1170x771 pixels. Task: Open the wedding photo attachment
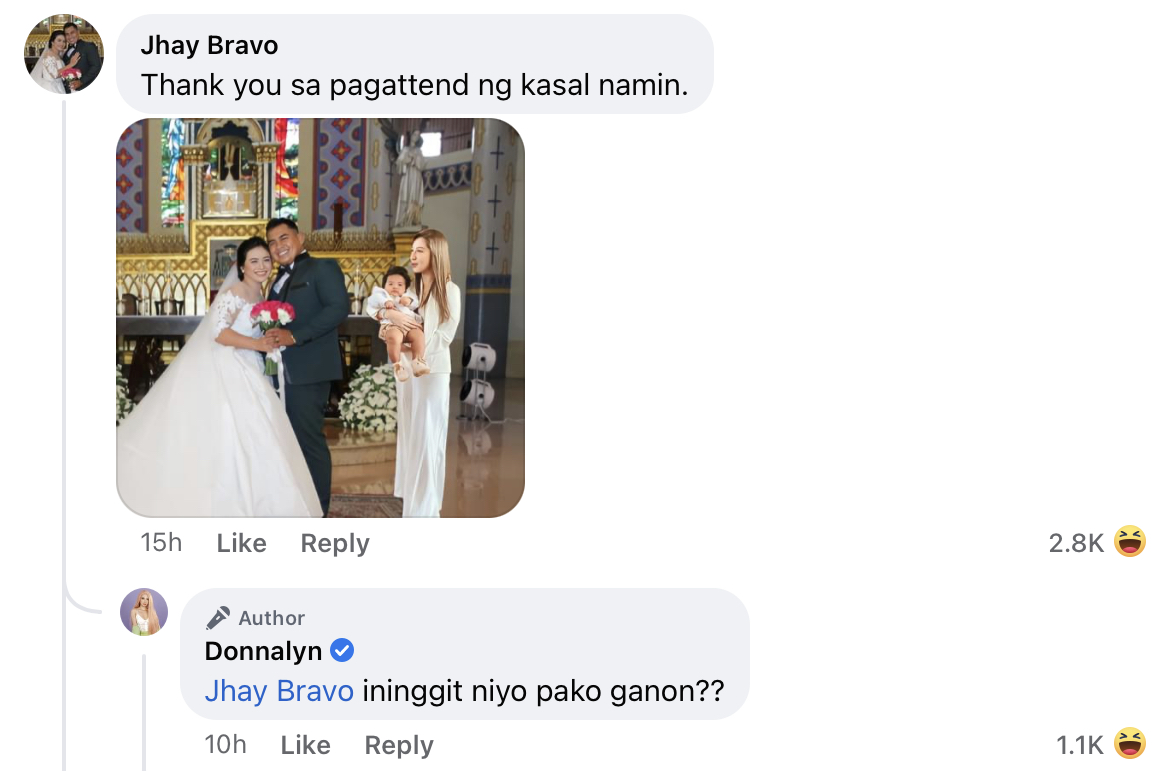pos(320,317)
